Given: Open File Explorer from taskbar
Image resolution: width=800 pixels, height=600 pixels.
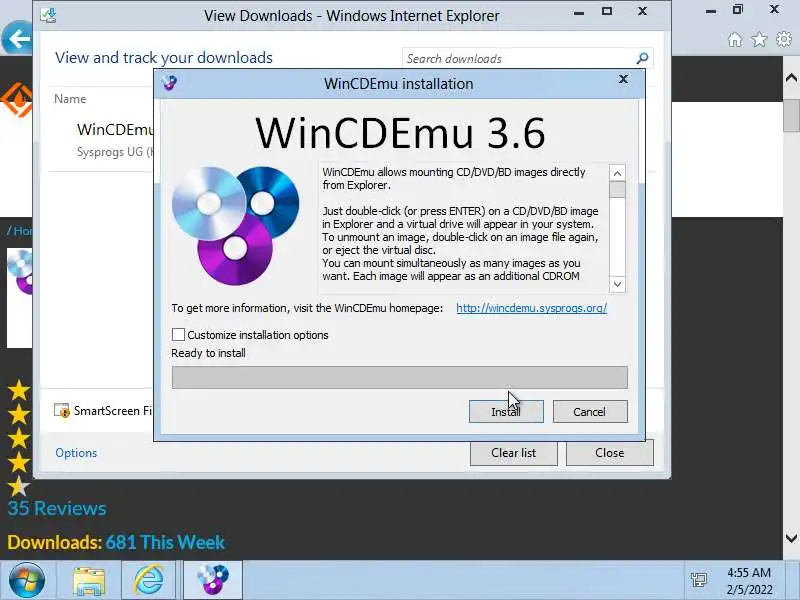Looking at the screenshot, I should [x=89, y=581].
